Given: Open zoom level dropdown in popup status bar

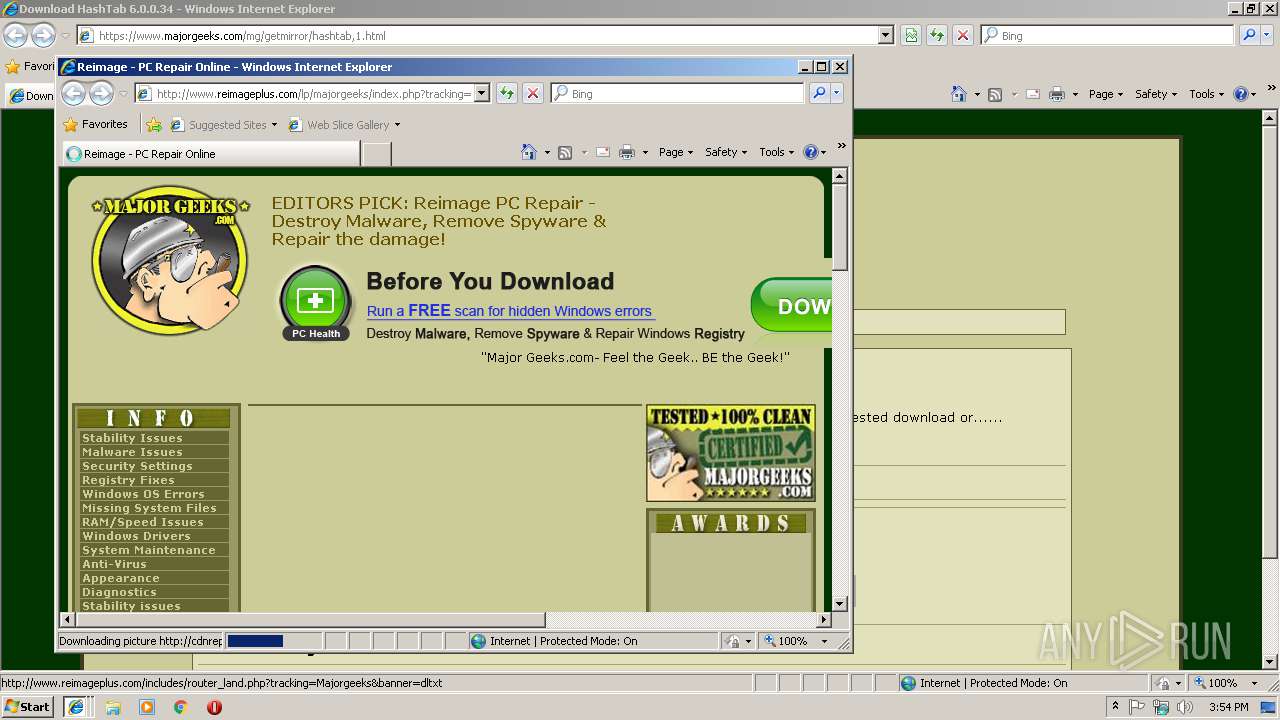Looking at the screenshot, I should (x=824, y=641).
